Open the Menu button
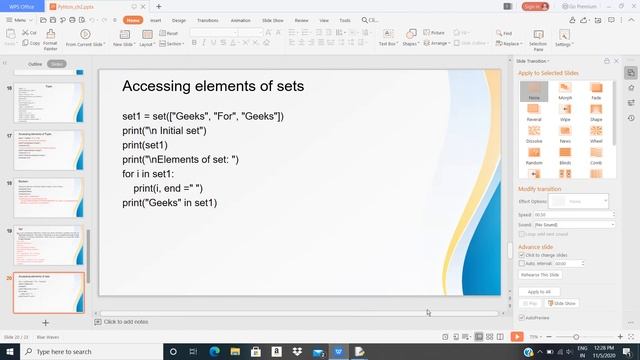The image size is (640, 360). click(19, 20)
